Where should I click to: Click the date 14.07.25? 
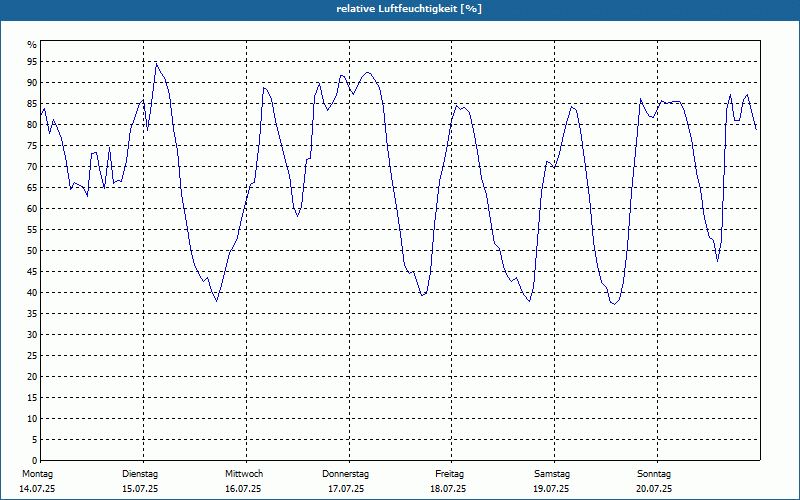pos(37,489)
